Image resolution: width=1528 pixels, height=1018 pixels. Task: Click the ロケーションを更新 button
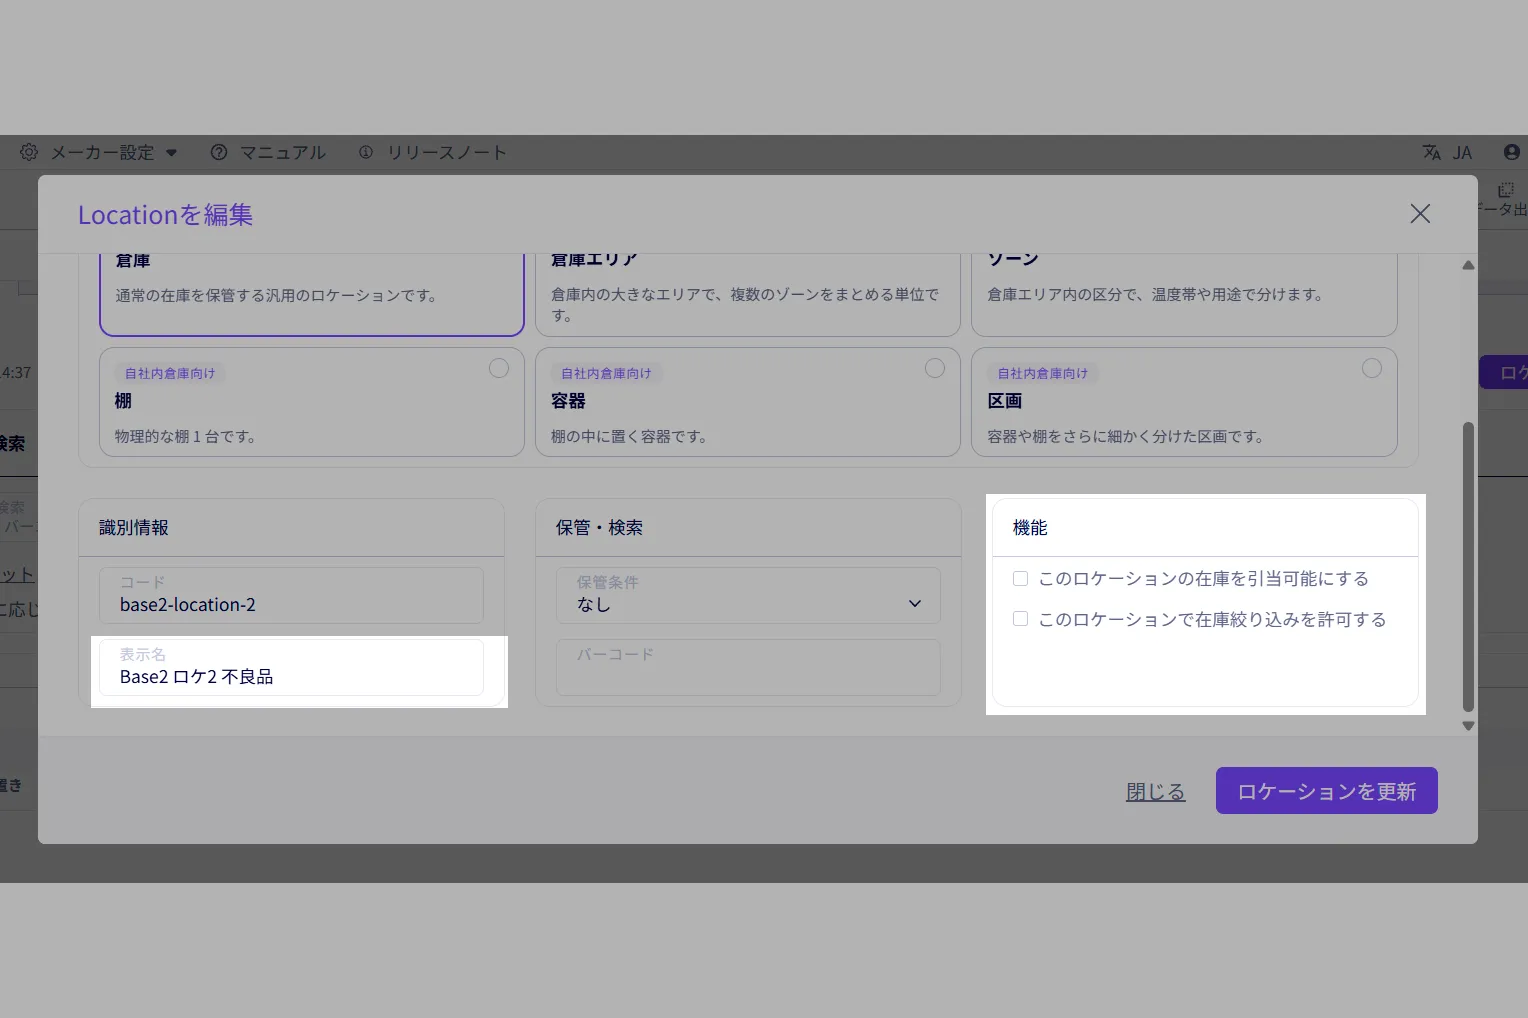(x=1326, y=791)
